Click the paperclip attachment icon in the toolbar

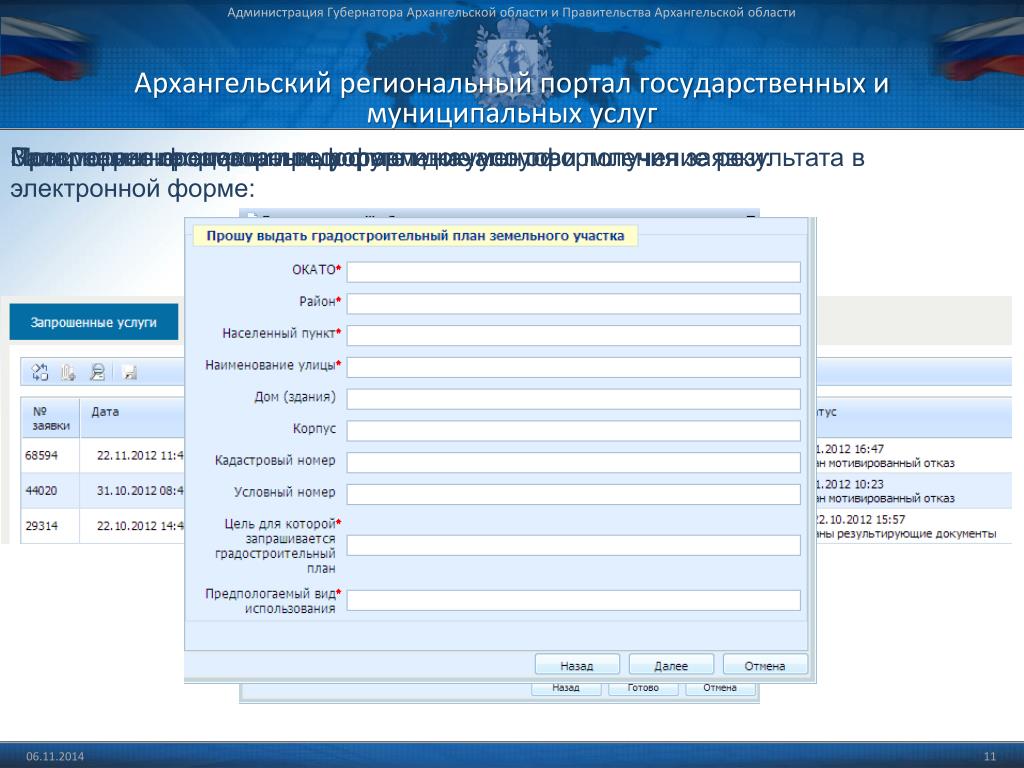click(x=68, y=372)
